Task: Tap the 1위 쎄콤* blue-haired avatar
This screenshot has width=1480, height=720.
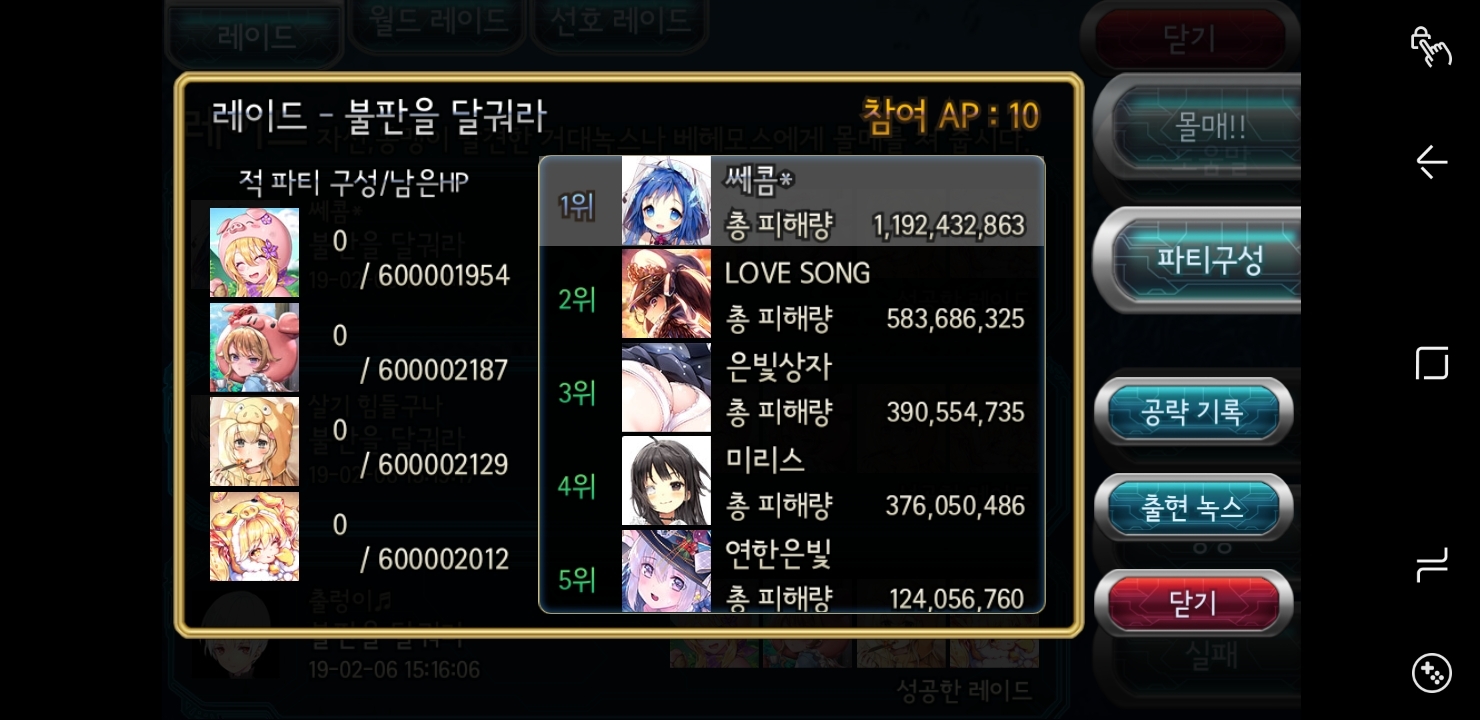Action: (666, 201)
